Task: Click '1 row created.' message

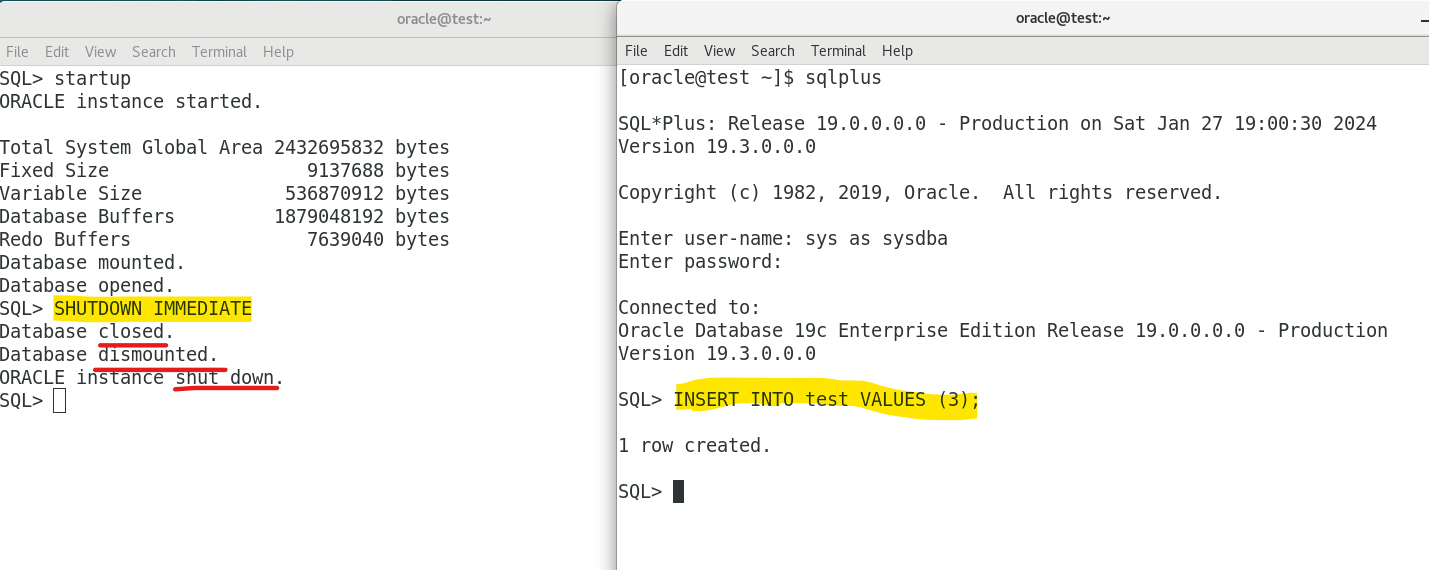Action: [x=695, y=445]
